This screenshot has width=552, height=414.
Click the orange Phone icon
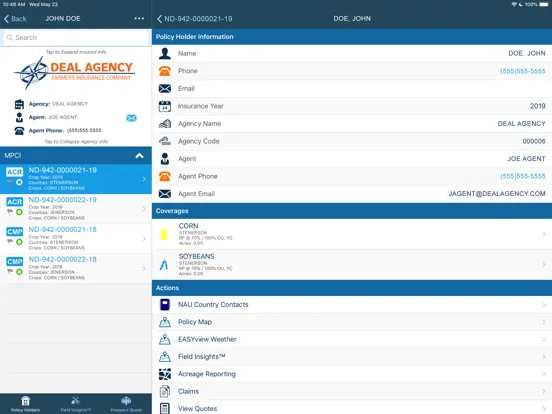click(x=165, y=71)
